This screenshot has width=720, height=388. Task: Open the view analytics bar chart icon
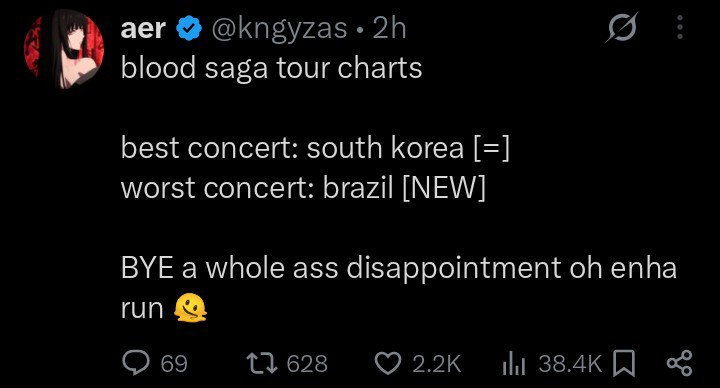coord(514,363)
